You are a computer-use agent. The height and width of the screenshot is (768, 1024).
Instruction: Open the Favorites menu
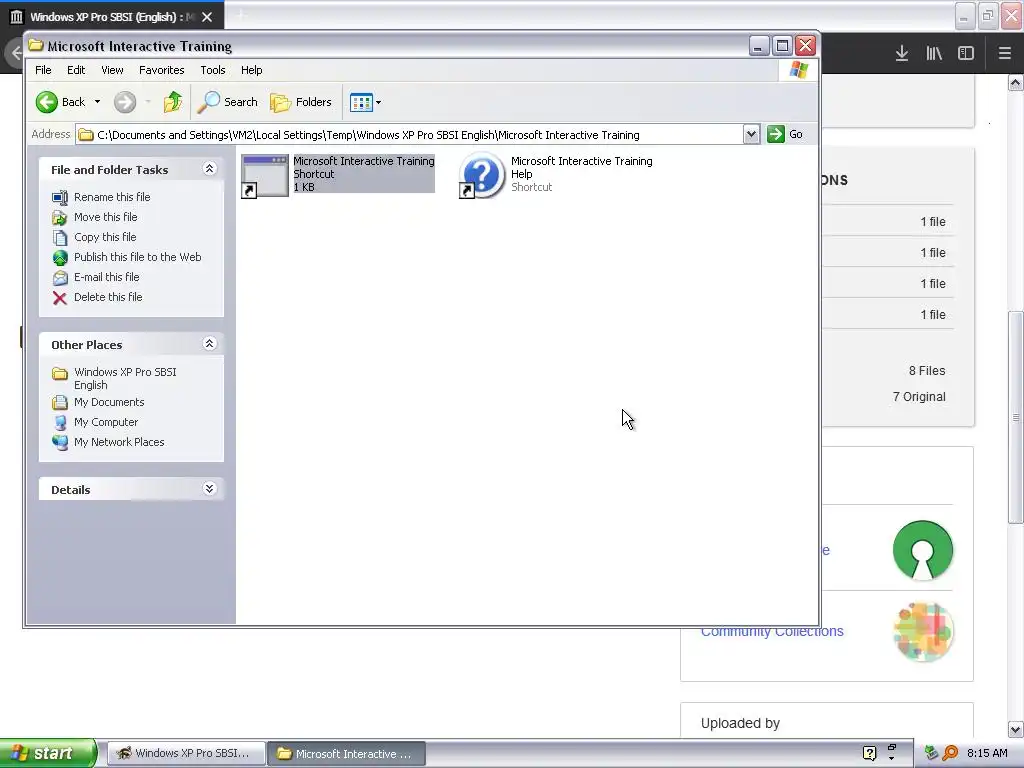click(161, 70)
